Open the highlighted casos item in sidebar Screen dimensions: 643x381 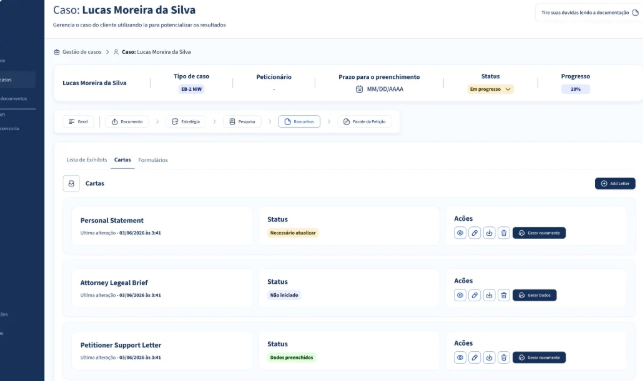(x=18, y=80)
